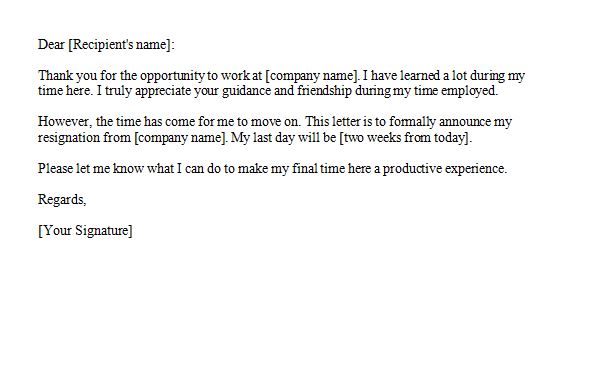Click the [company name] placeholder after "resignation from"
The image size is (596, 384).
[181, 137]
